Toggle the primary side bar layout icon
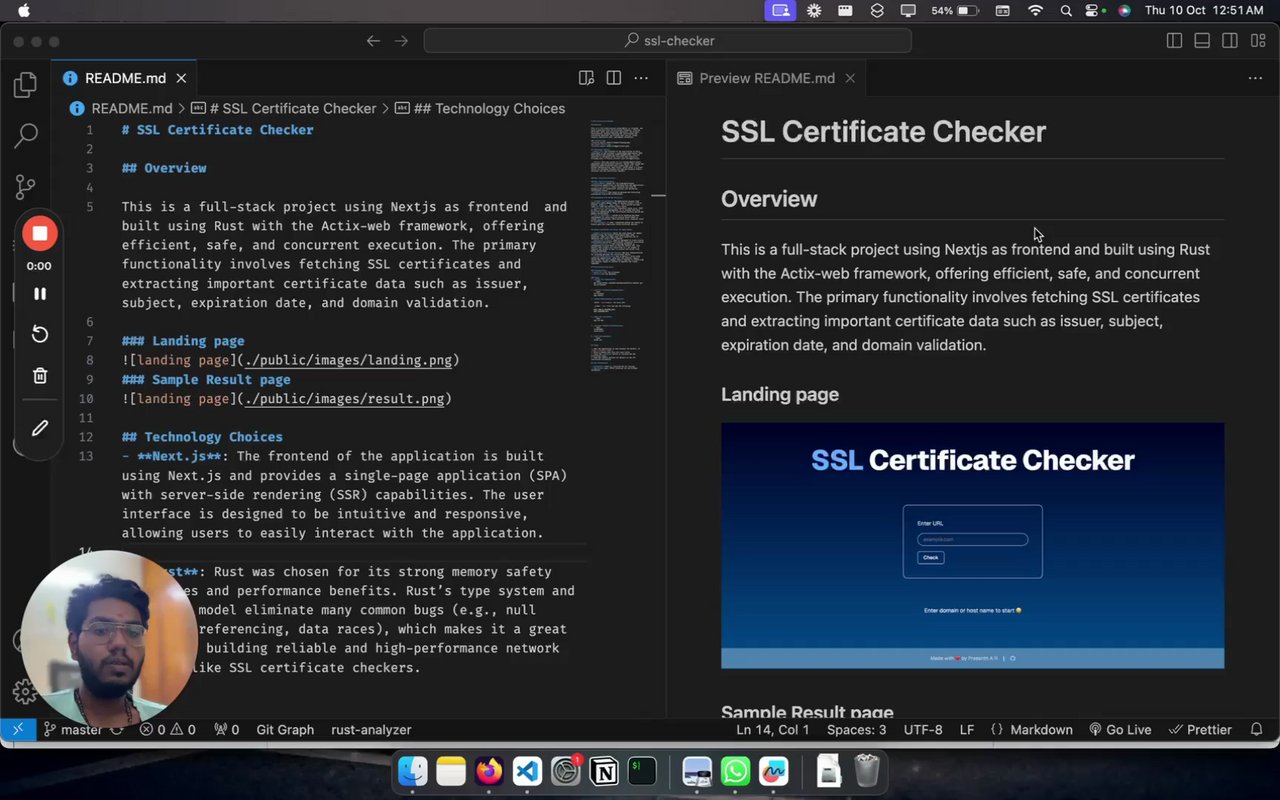The image size is (1280, 800). (x=1174, y=41)
